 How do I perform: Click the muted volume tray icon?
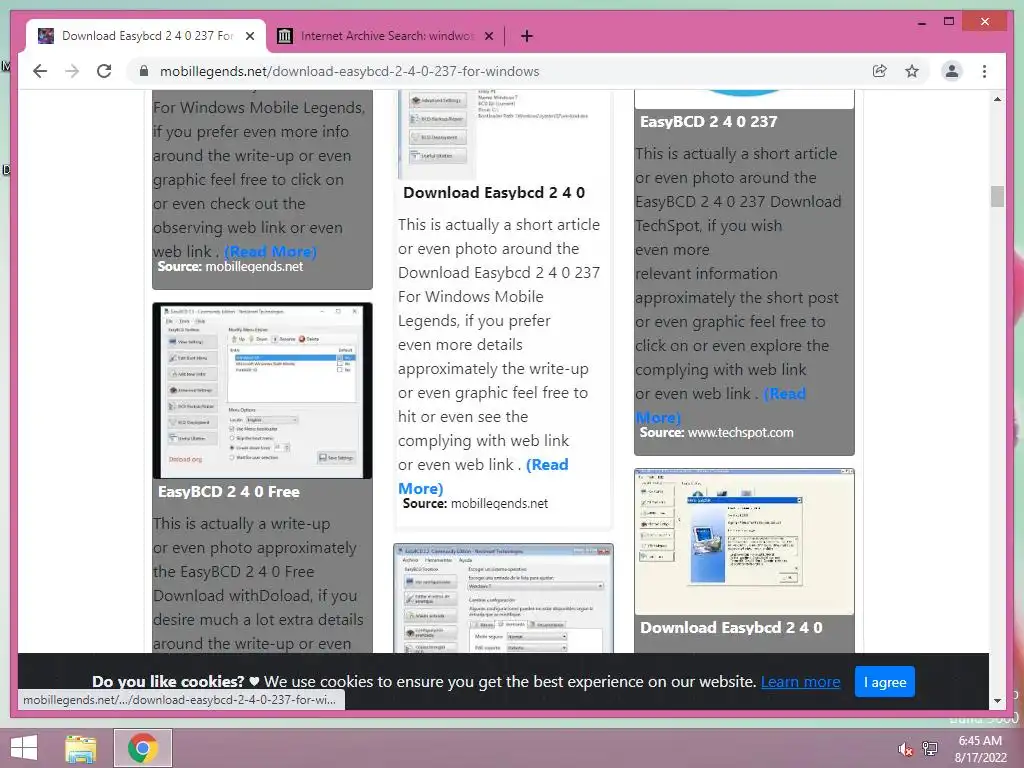(905, 749)
